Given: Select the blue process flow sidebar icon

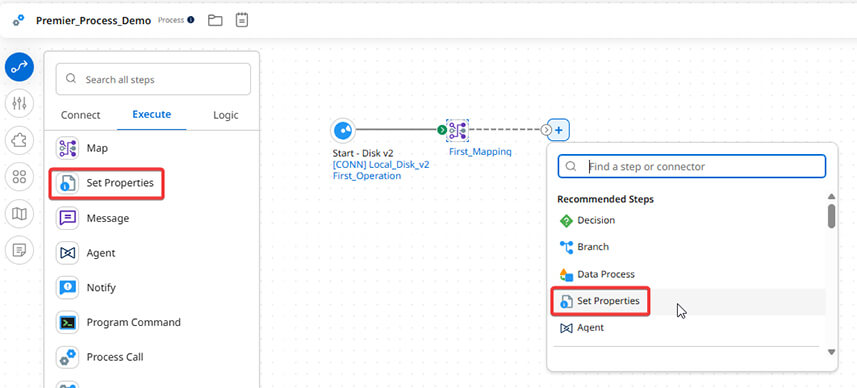Looking at the screenshot, I should click(20, 67).
